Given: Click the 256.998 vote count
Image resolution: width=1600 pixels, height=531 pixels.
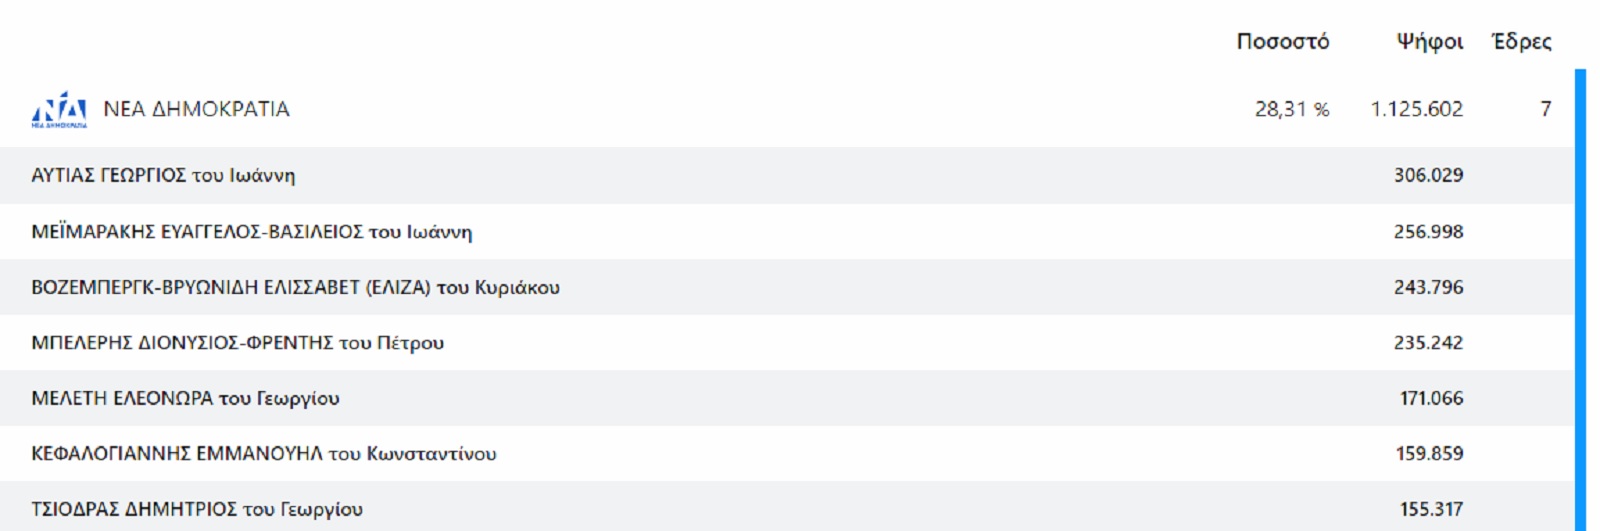Looking at the screenshot, I should tap(1429, 232).
